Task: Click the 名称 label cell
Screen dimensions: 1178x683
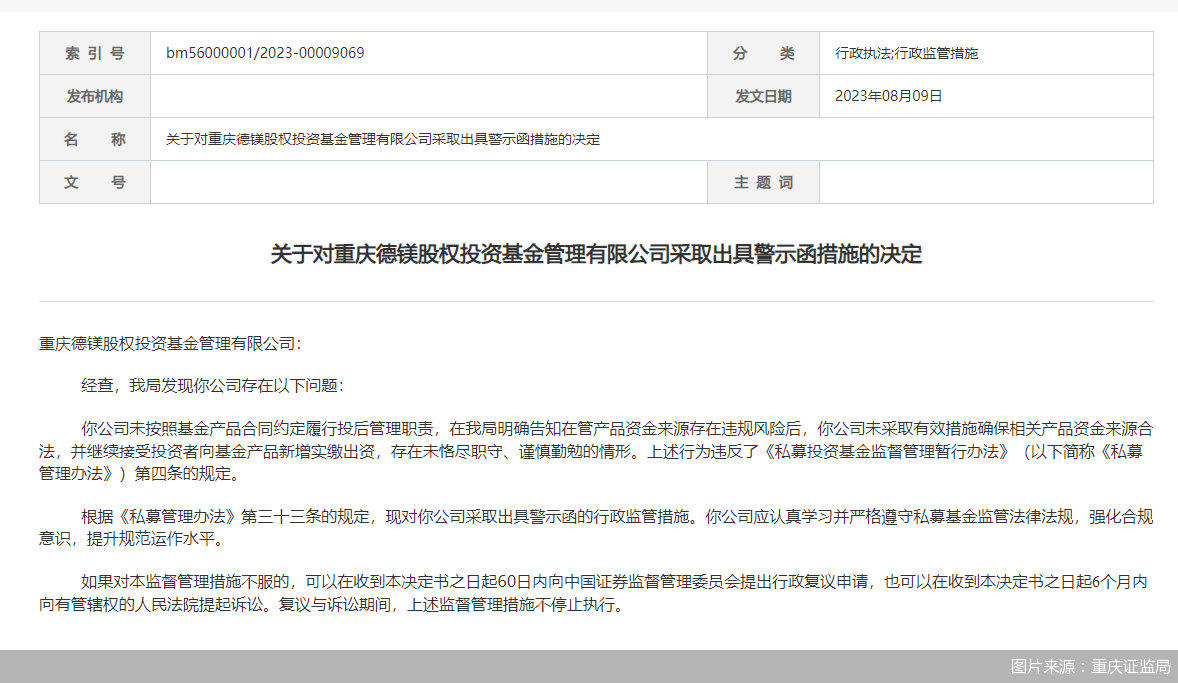Action: click(94, 139)
